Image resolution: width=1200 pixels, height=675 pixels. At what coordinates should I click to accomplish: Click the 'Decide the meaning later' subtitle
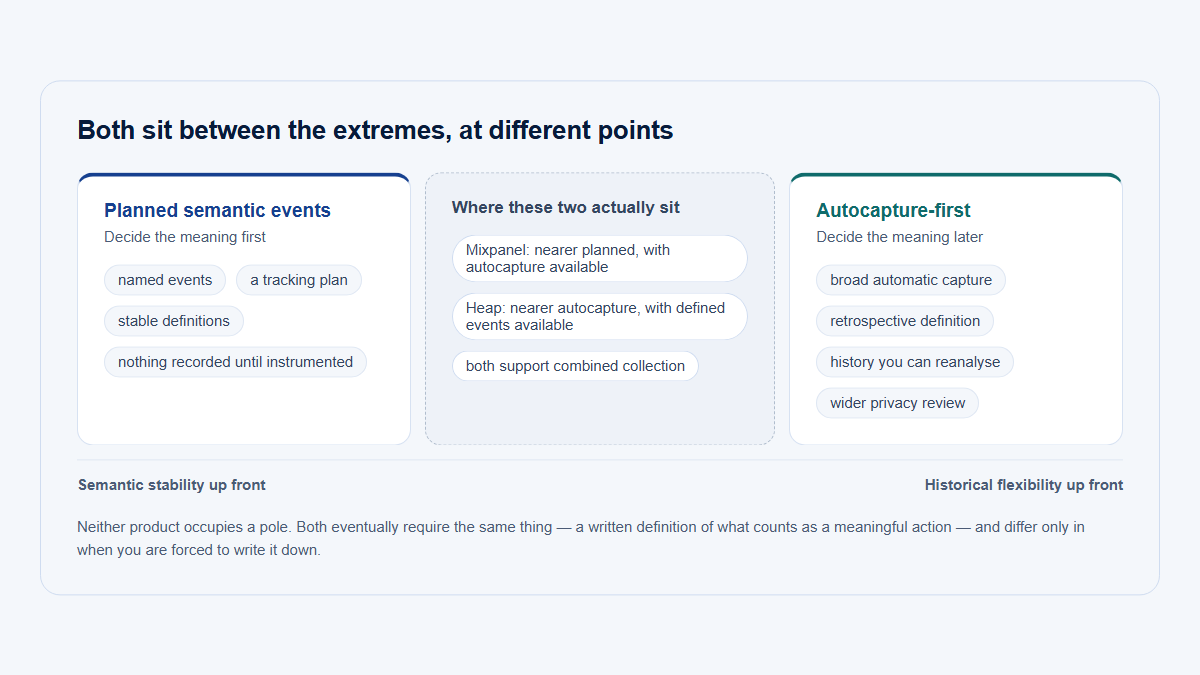click(899, 237)
